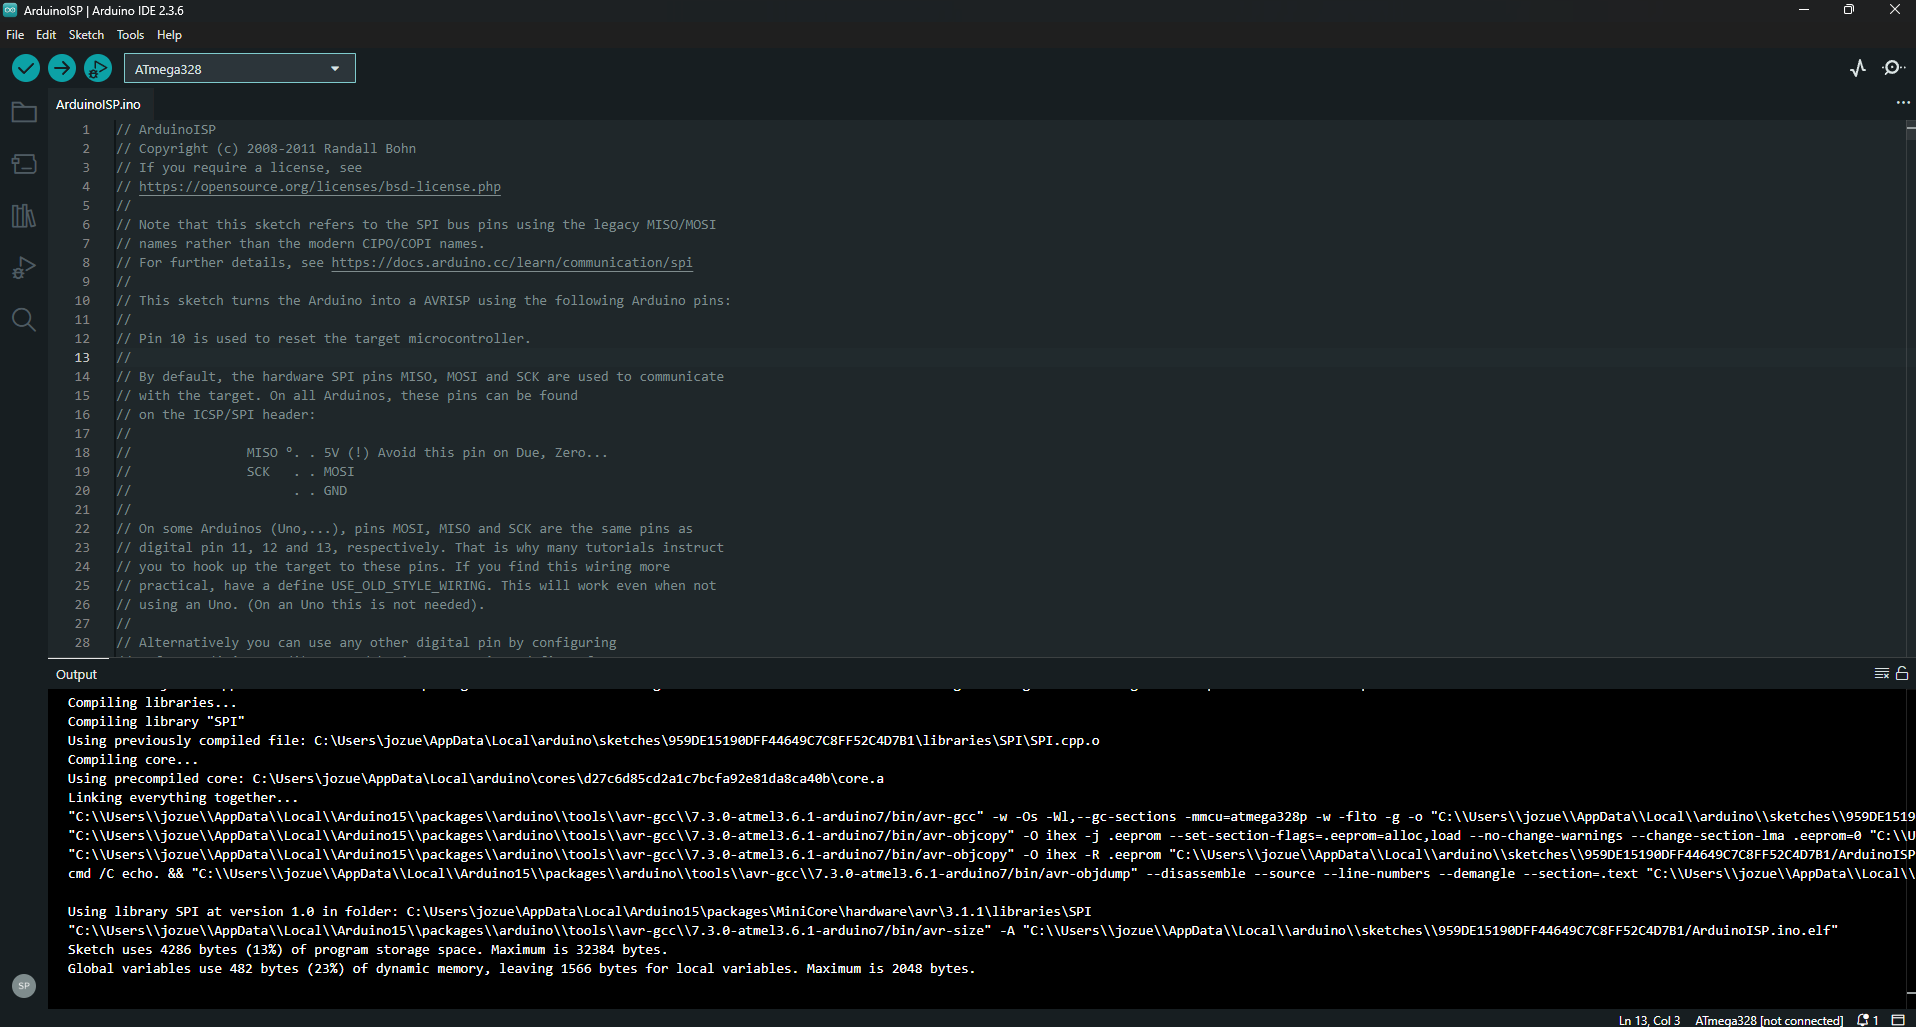
Task: Click the Output panel vertical scrollbar
Action: 1910,848
